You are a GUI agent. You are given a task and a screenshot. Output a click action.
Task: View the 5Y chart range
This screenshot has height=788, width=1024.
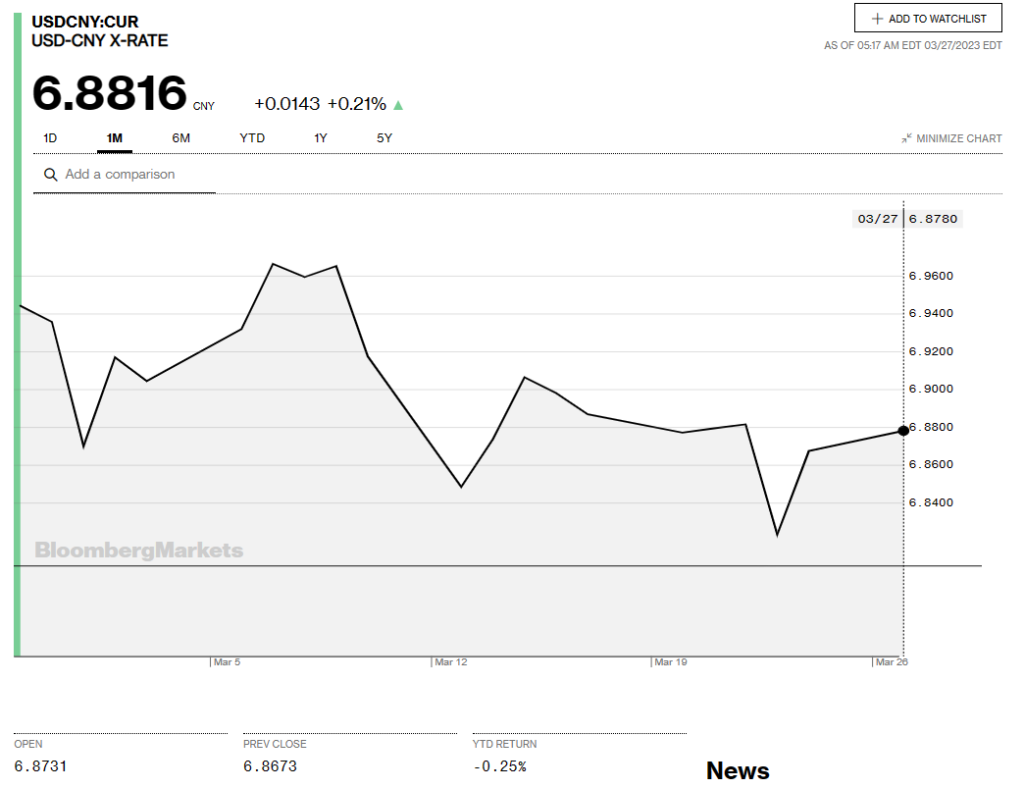[x=385, y=138]
